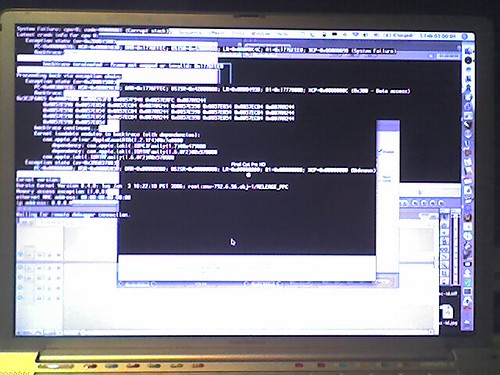This screenshot has width=500, height=375.
Task: Open the Sequence menu in the menu bar
Action: (x=190, y=33)
